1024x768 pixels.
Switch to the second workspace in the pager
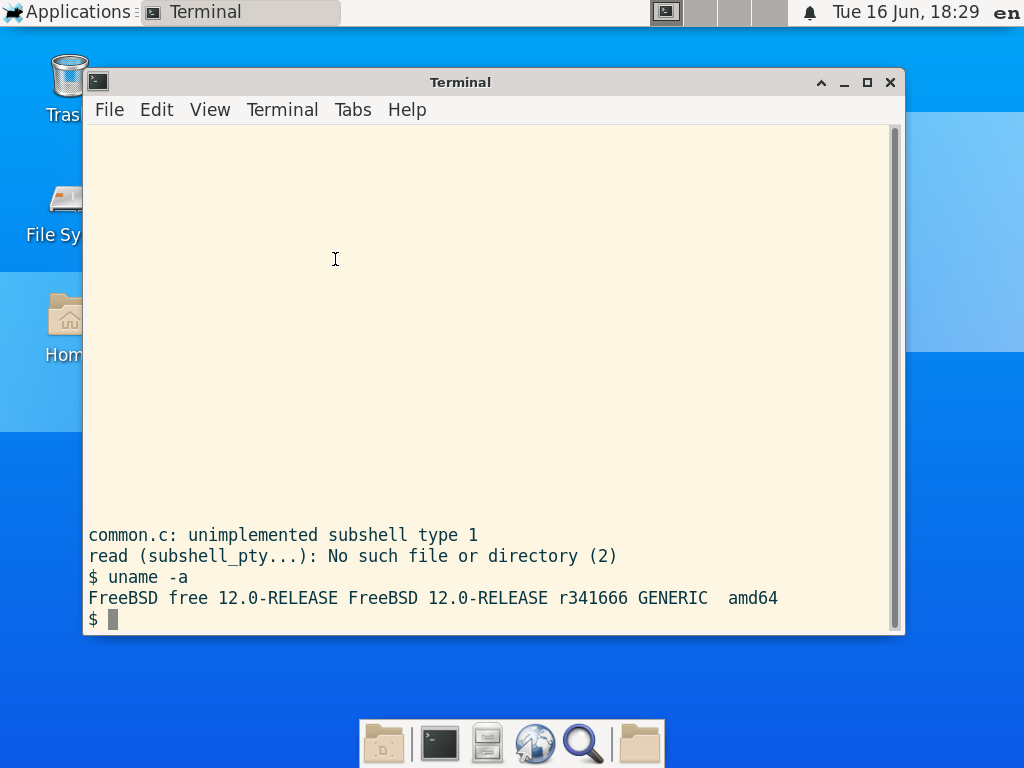701,13
